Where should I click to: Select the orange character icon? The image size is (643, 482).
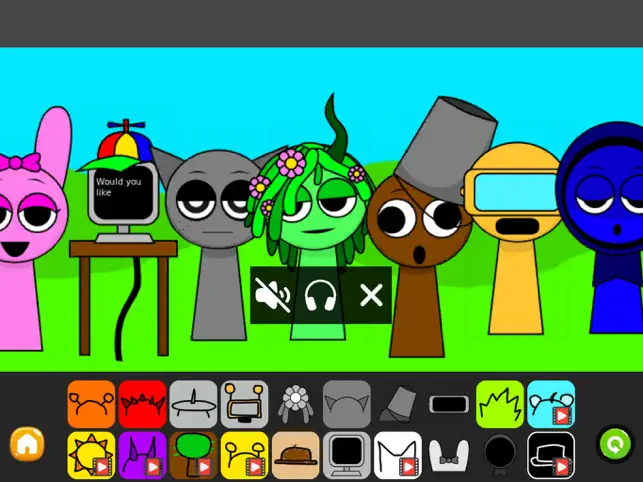tap(91, 404)
